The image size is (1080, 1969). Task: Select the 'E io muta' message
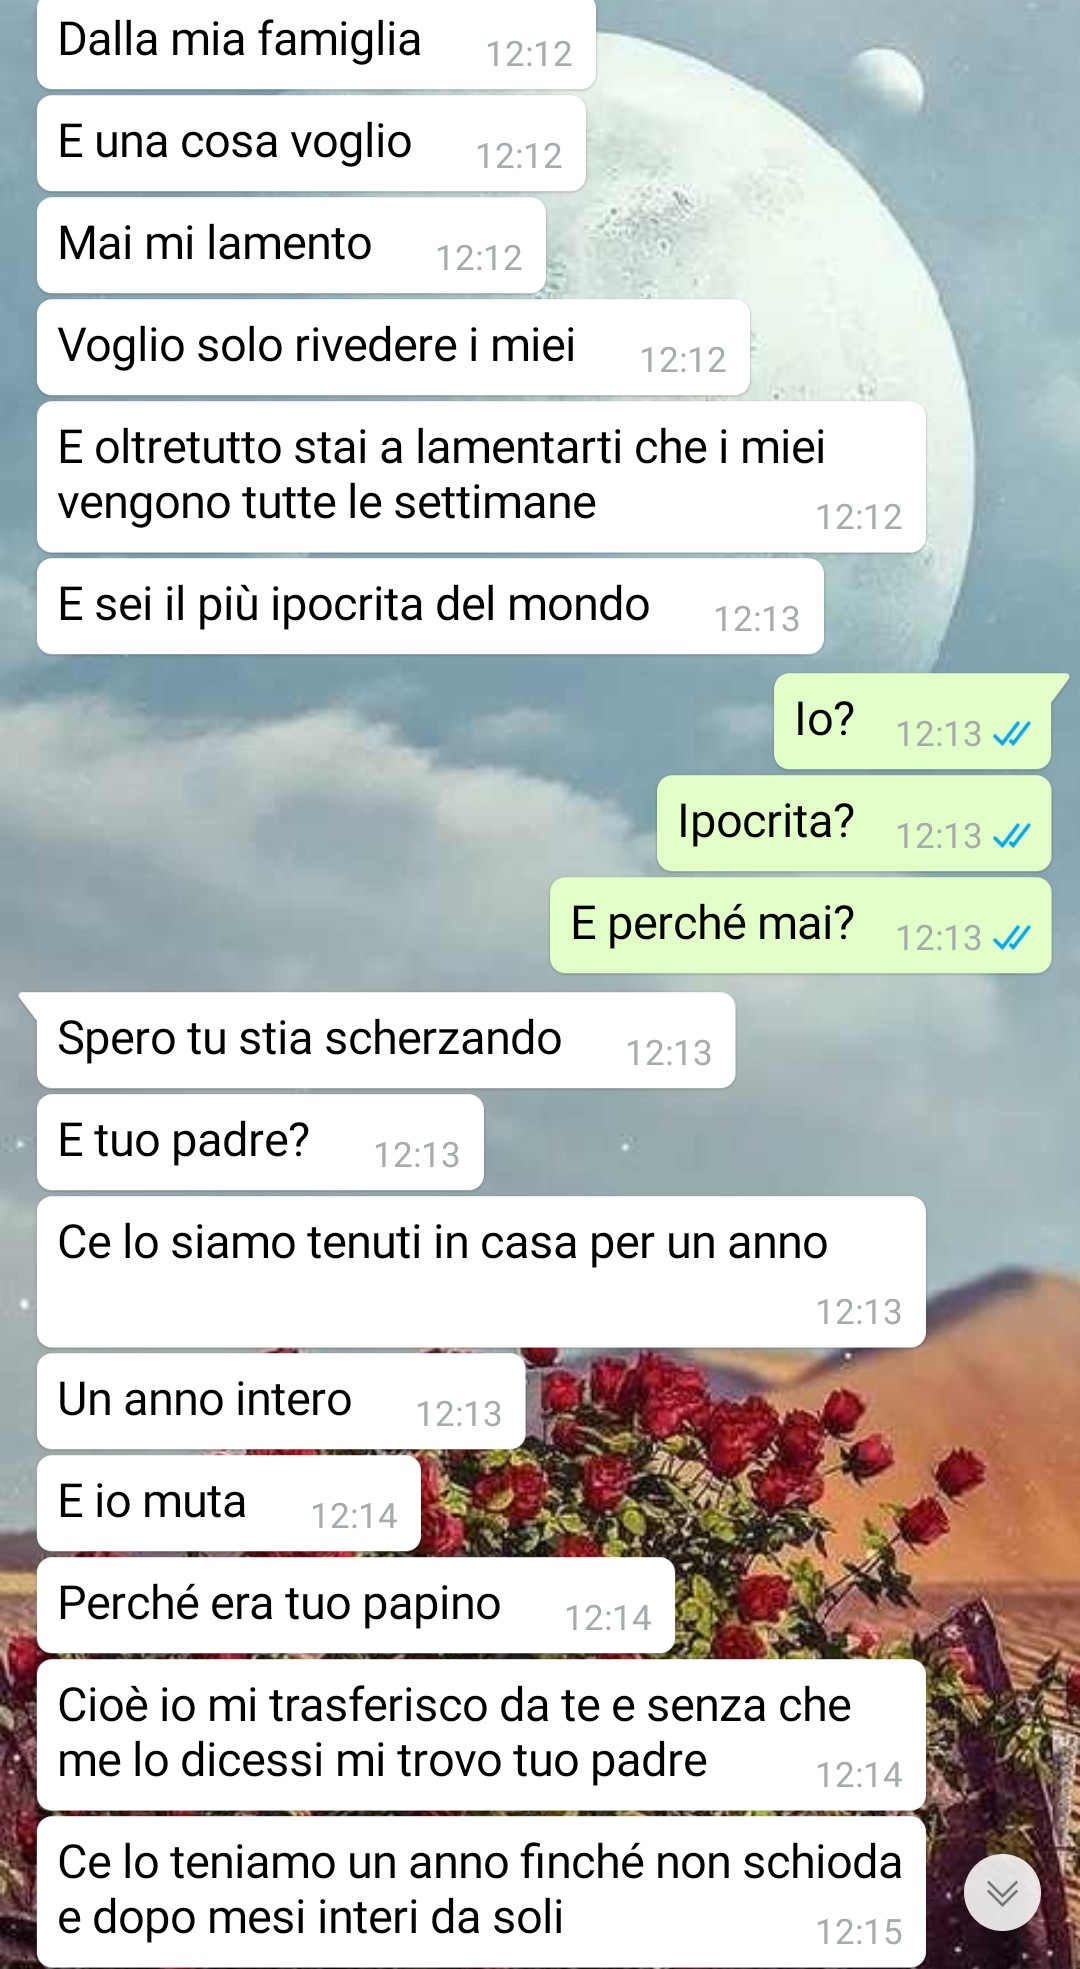(x=229, y=1503)
